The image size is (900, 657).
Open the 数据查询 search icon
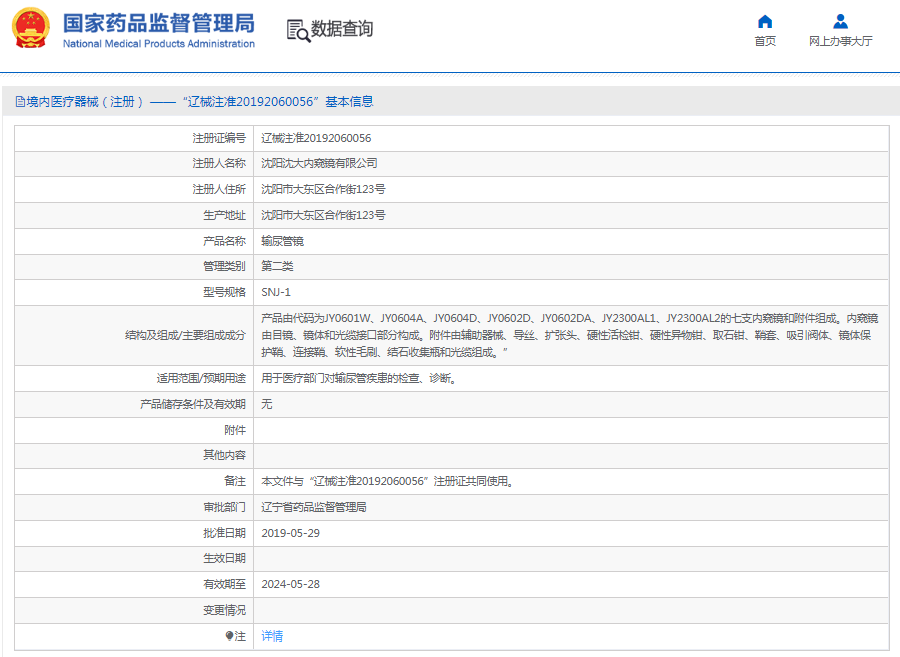point(298,30)
